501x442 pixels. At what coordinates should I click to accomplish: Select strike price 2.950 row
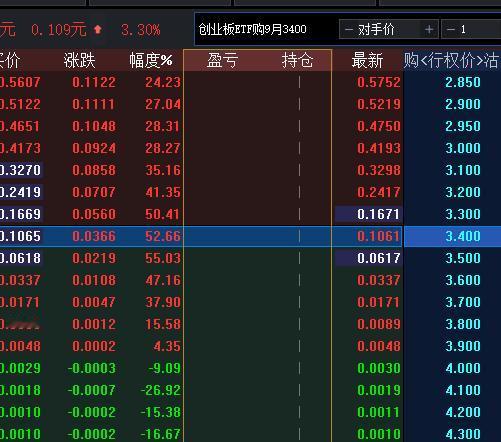click(463, 126)
